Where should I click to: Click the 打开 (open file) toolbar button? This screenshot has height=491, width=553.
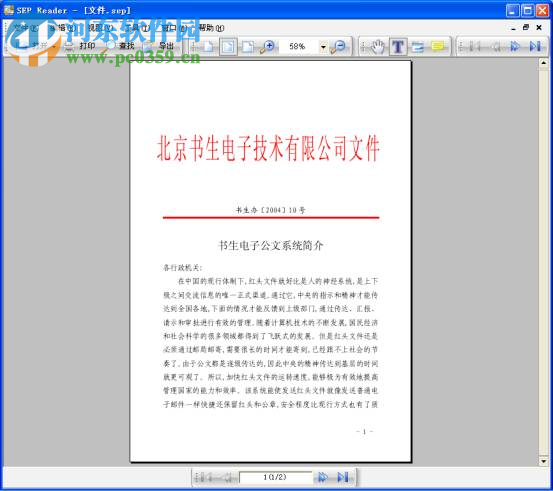click(x=32, y=46)
